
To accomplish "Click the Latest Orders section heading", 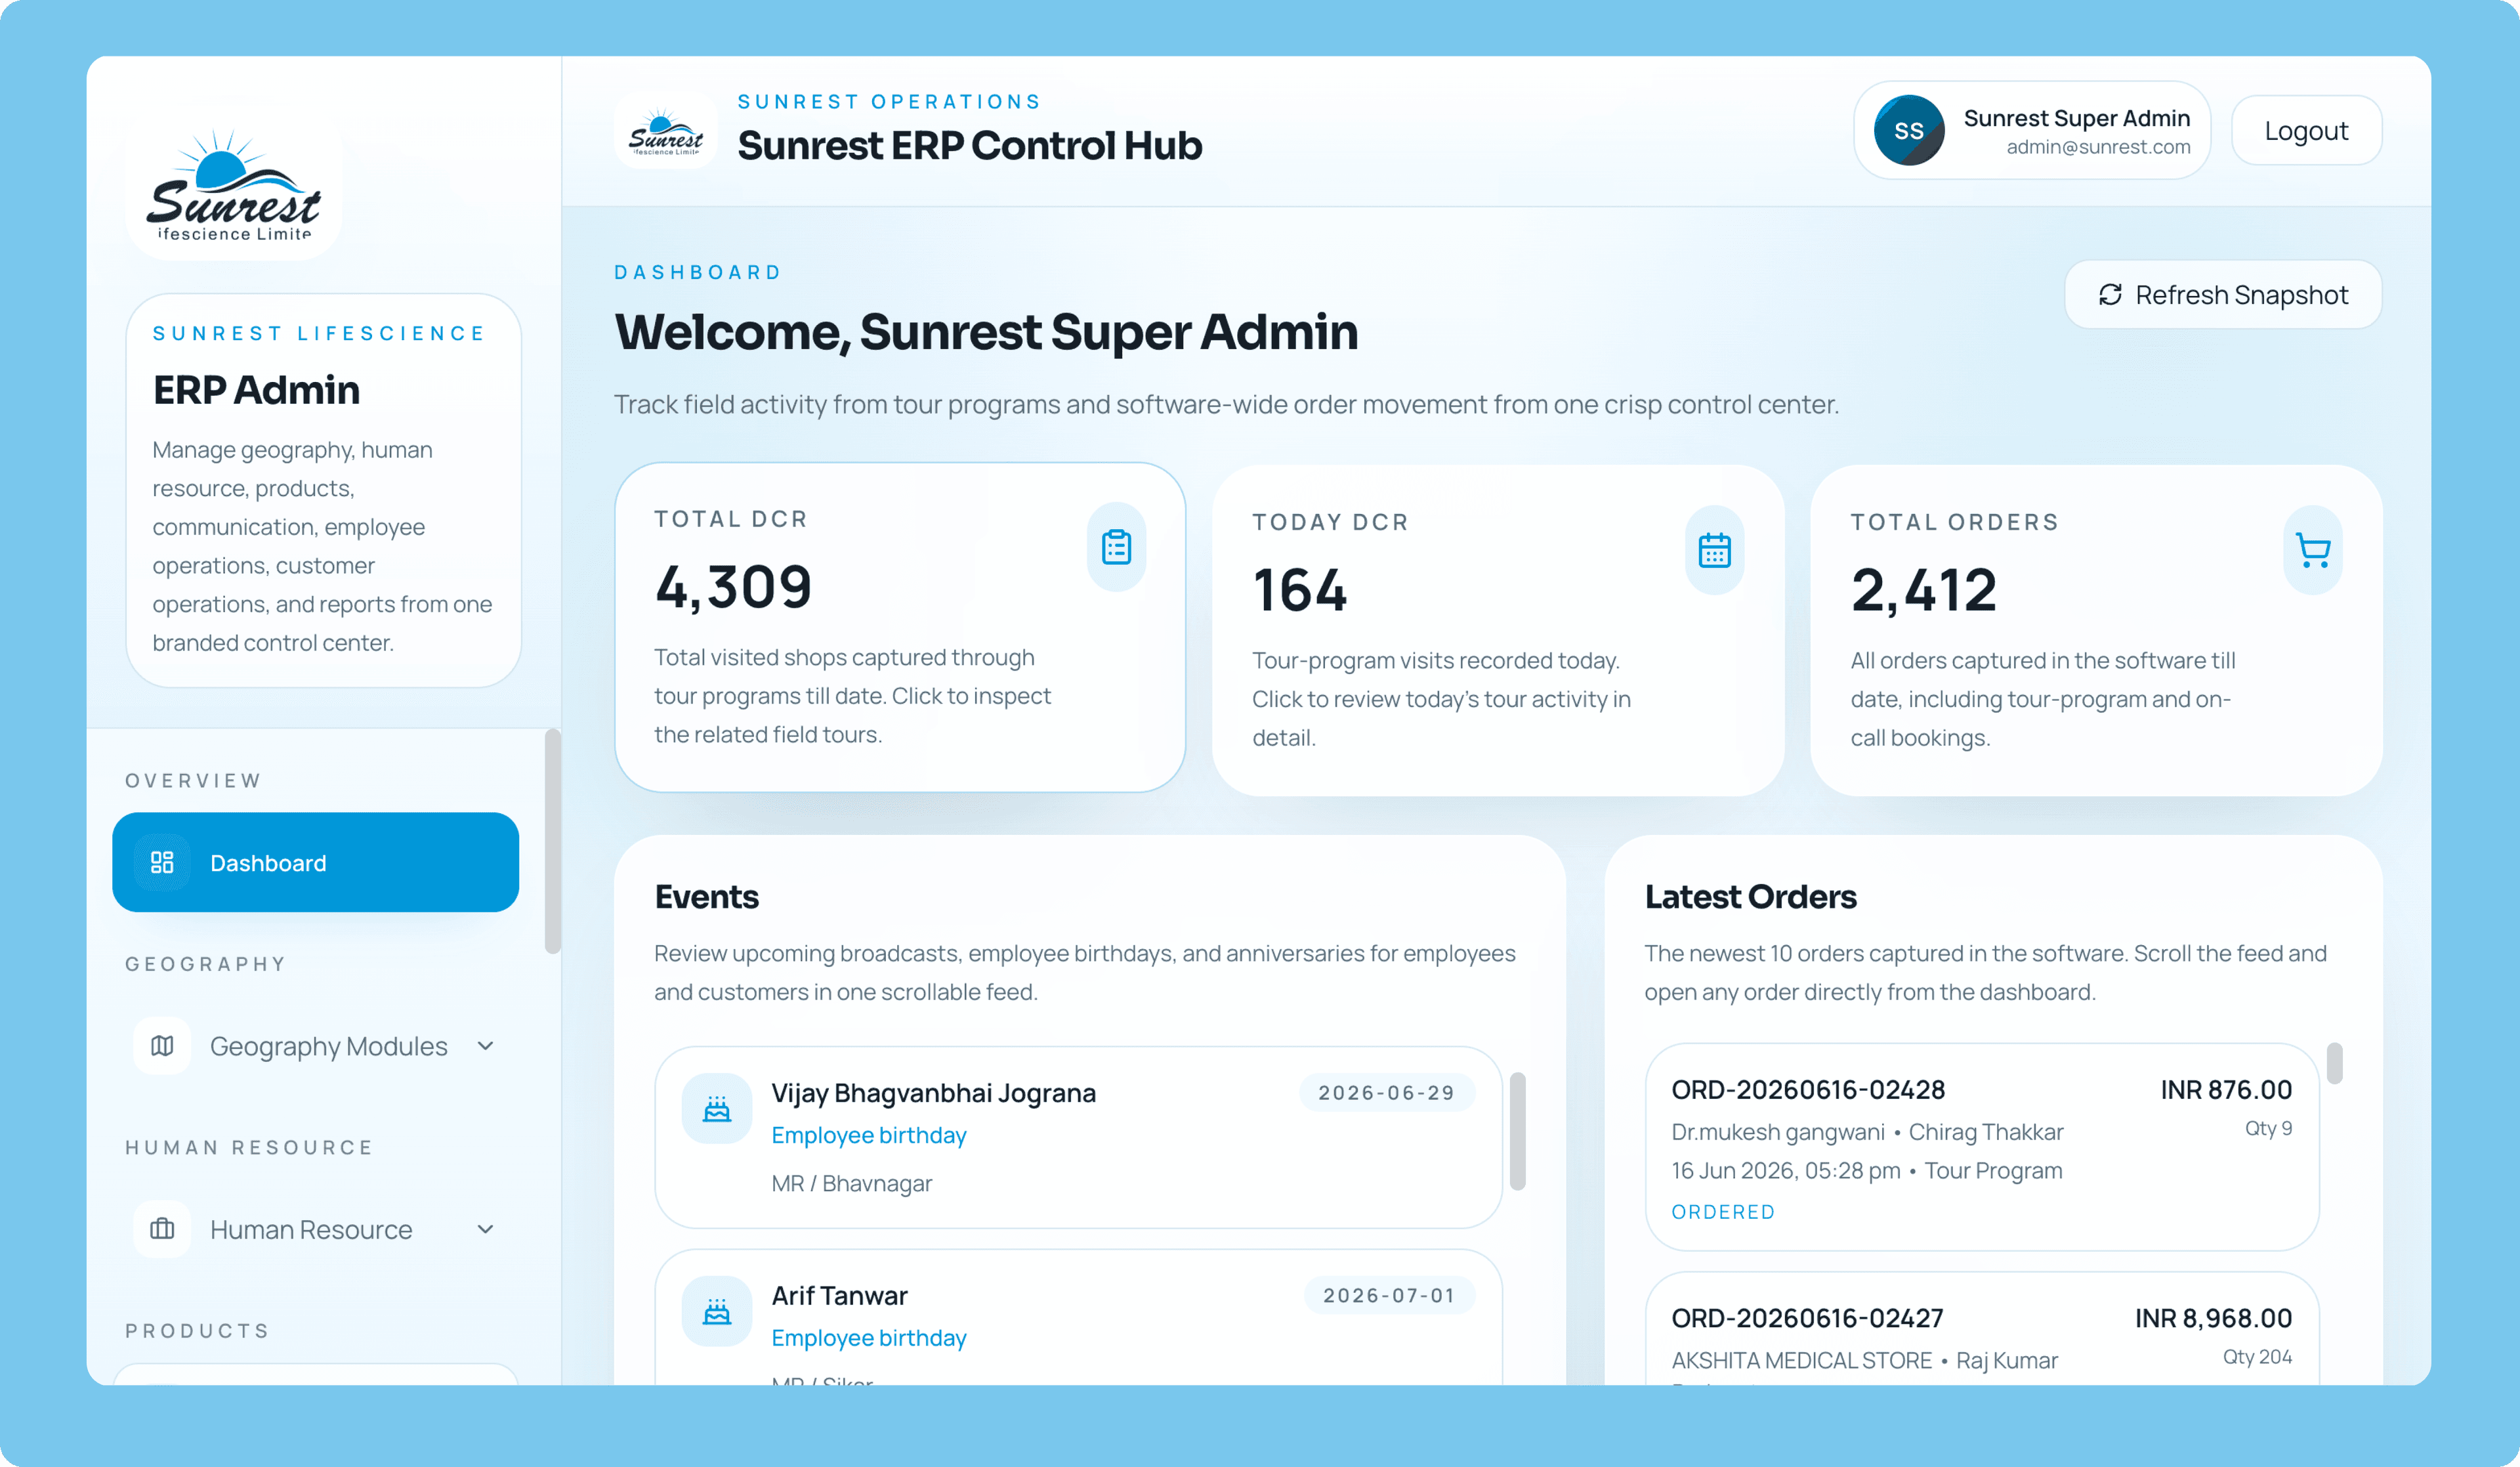I will (x=1750, y=896).
